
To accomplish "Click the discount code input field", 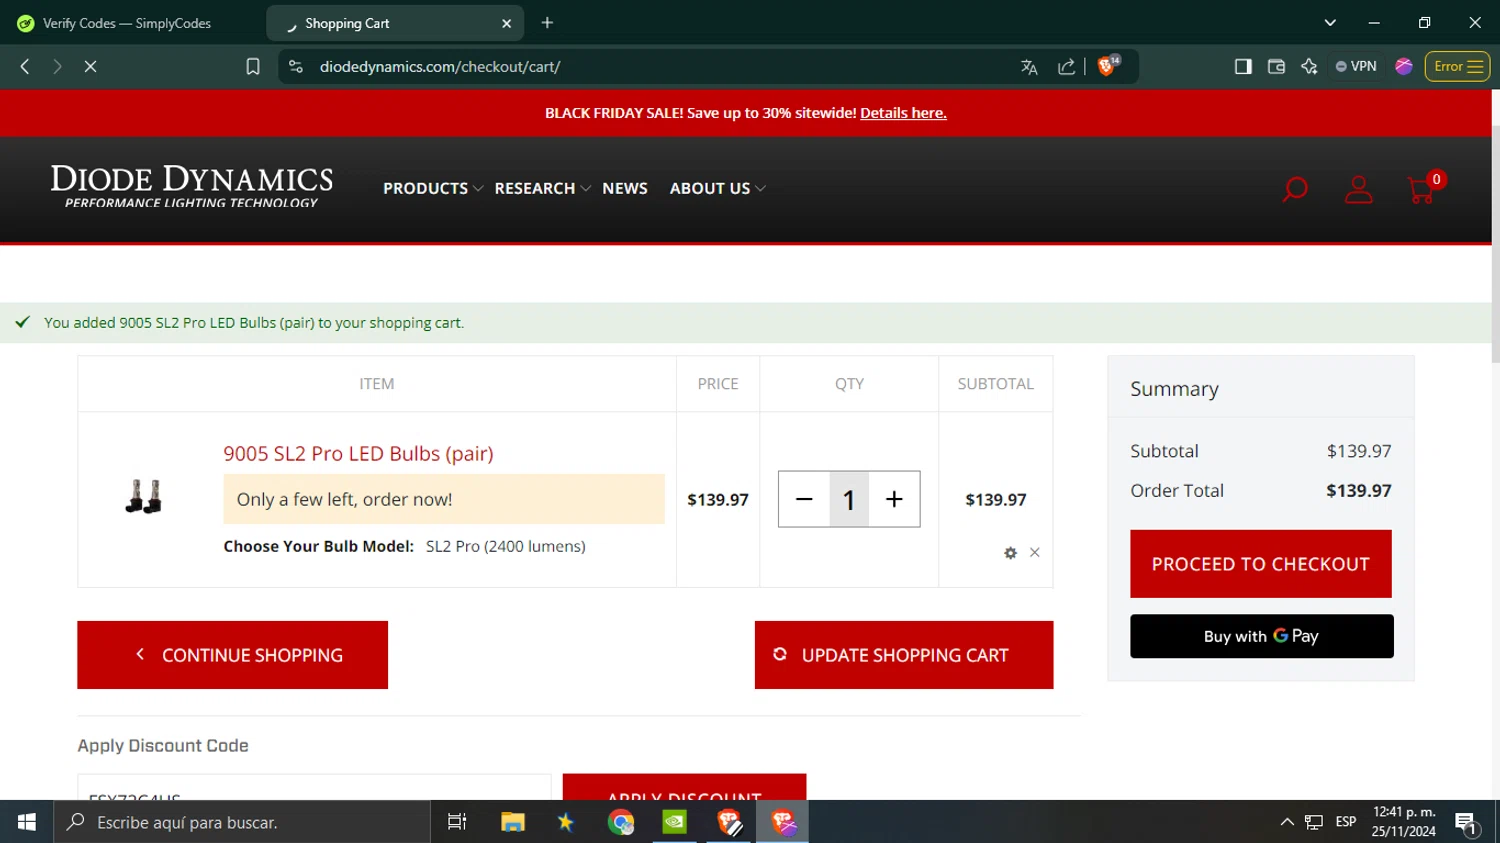I will pyautogui.click(x=314, y=787).
